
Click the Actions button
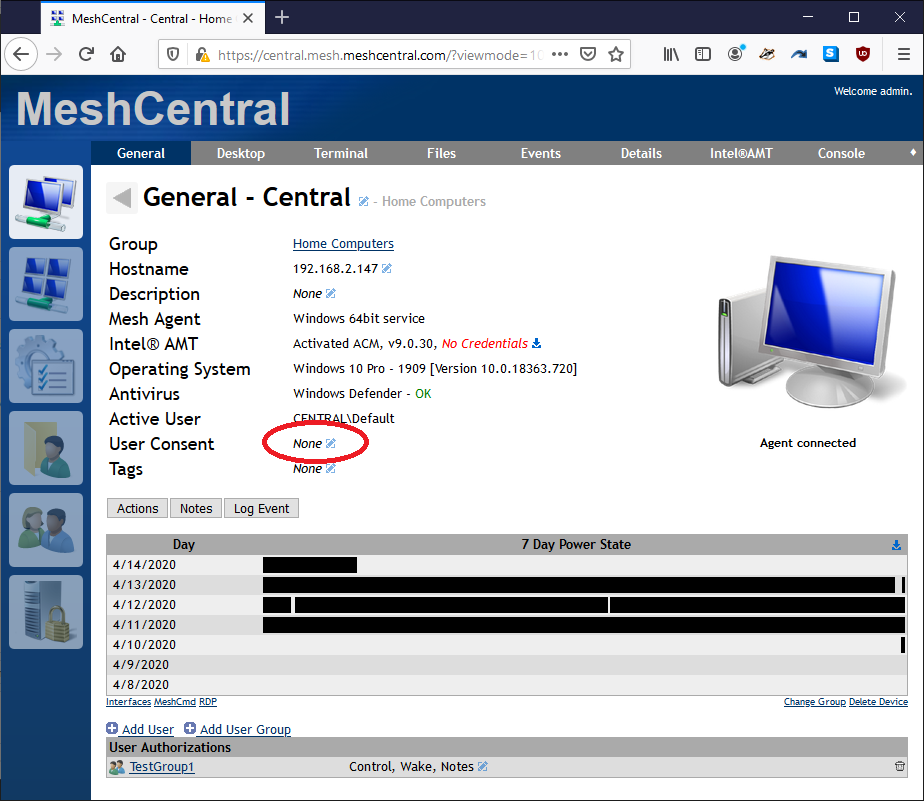point(137,508)
